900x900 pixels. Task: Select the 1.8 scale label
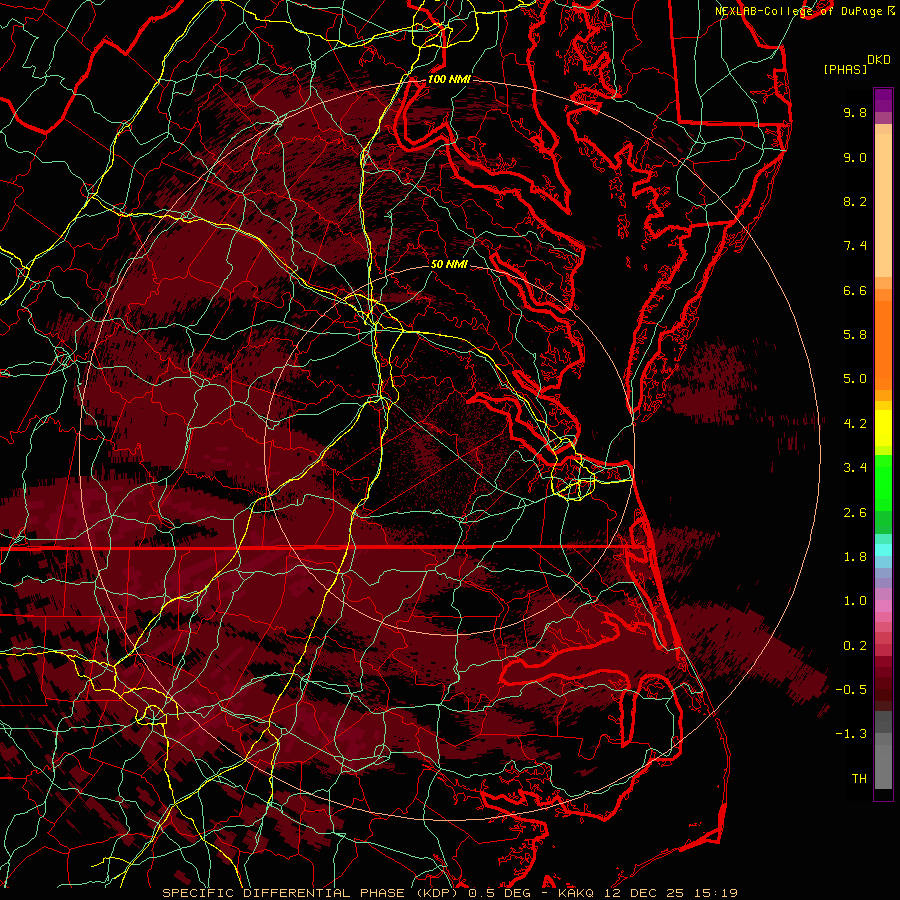click(855, 557)
